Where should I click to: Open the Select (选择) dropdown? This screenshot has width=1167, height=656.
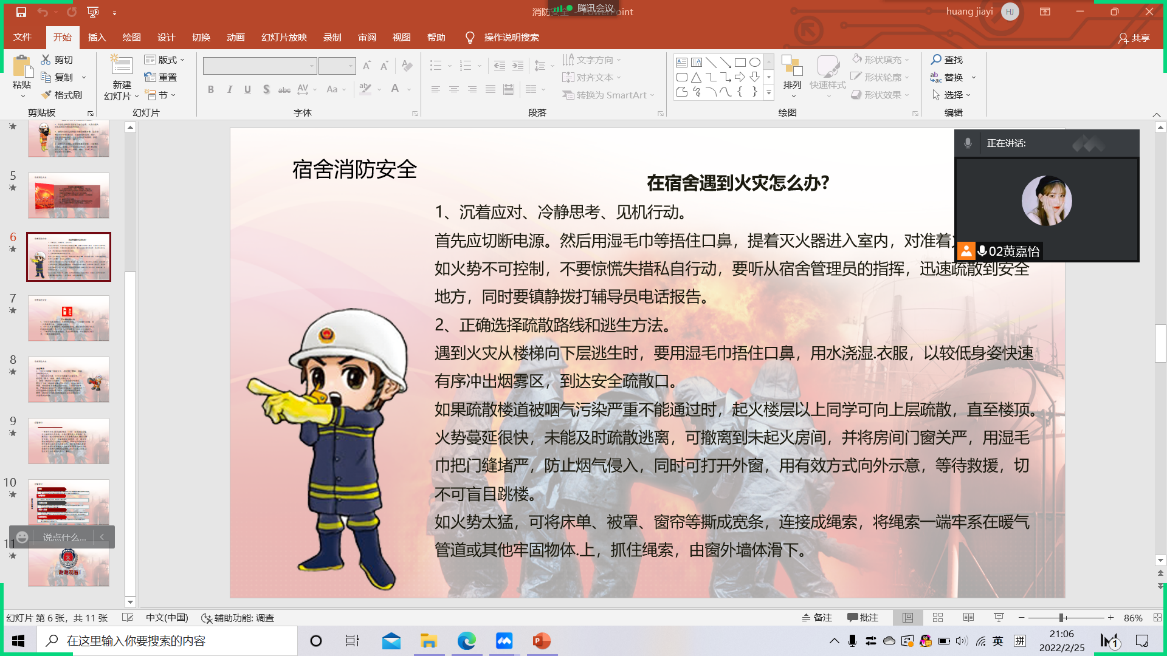953,95
